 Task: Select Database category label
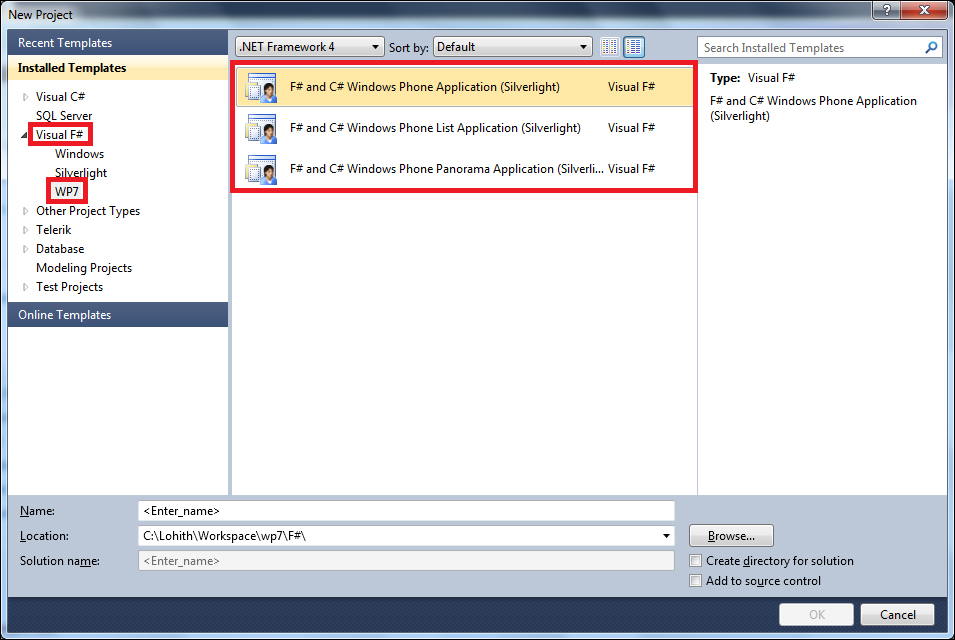[x=60, y=248]
